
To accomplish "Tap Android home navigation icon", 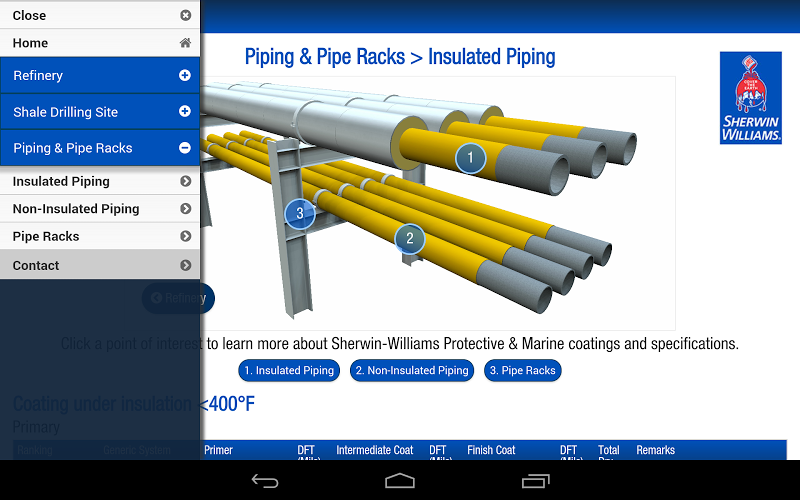I will 399,481.
